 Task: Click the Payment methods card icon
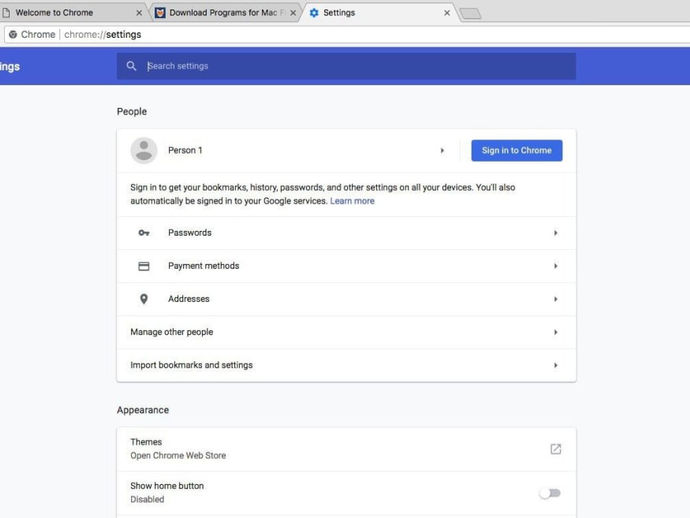144,266
